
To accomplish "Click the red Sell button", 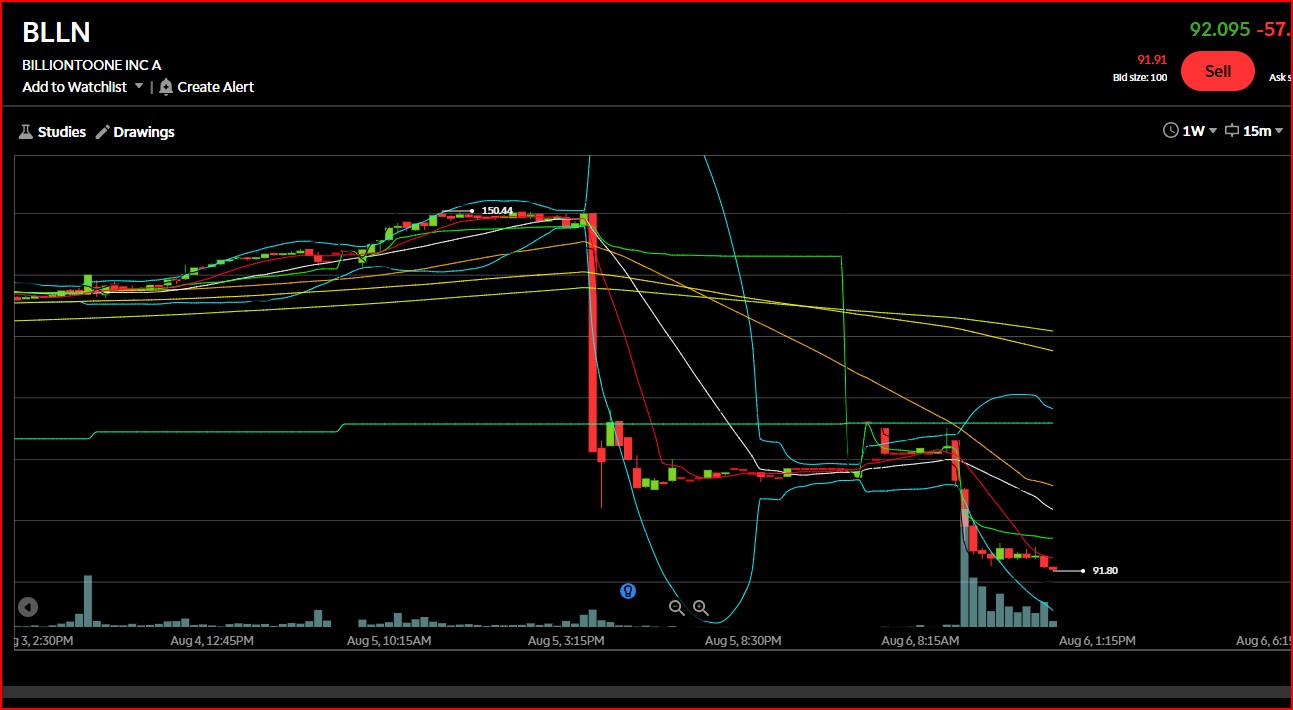I will point(1217,71).
